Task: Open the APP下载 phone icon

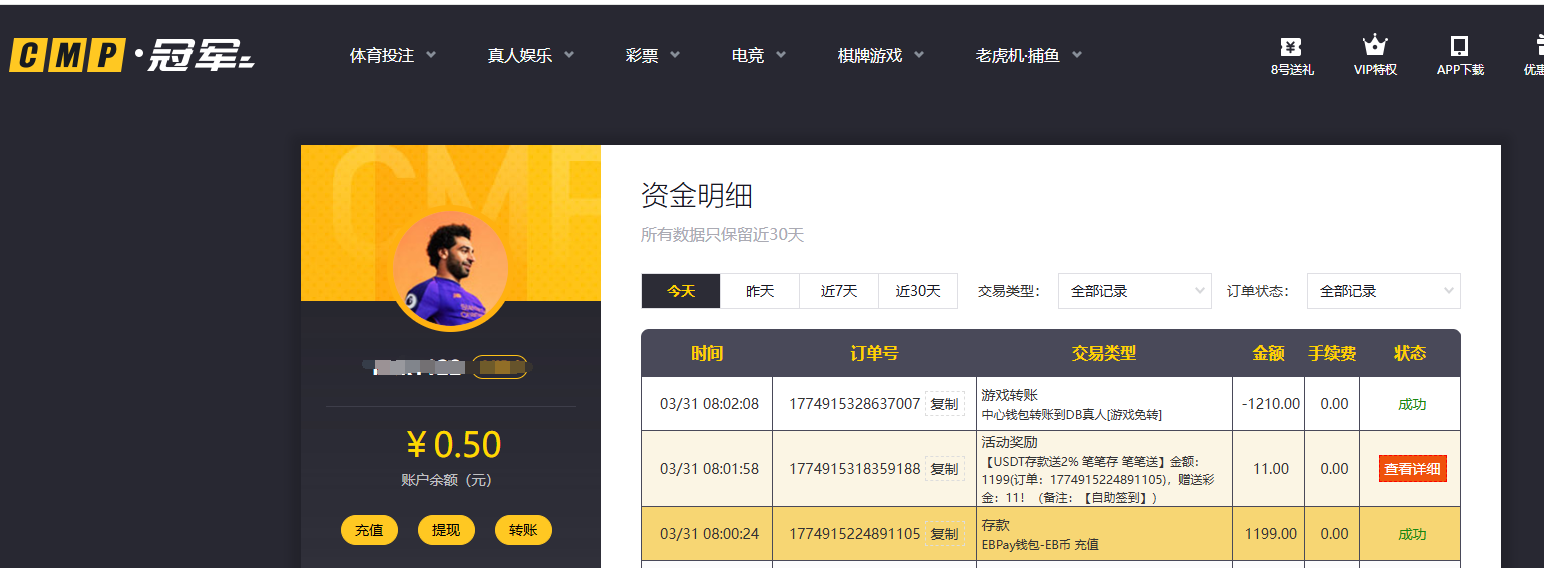Action: click(x=1459, y=47)
